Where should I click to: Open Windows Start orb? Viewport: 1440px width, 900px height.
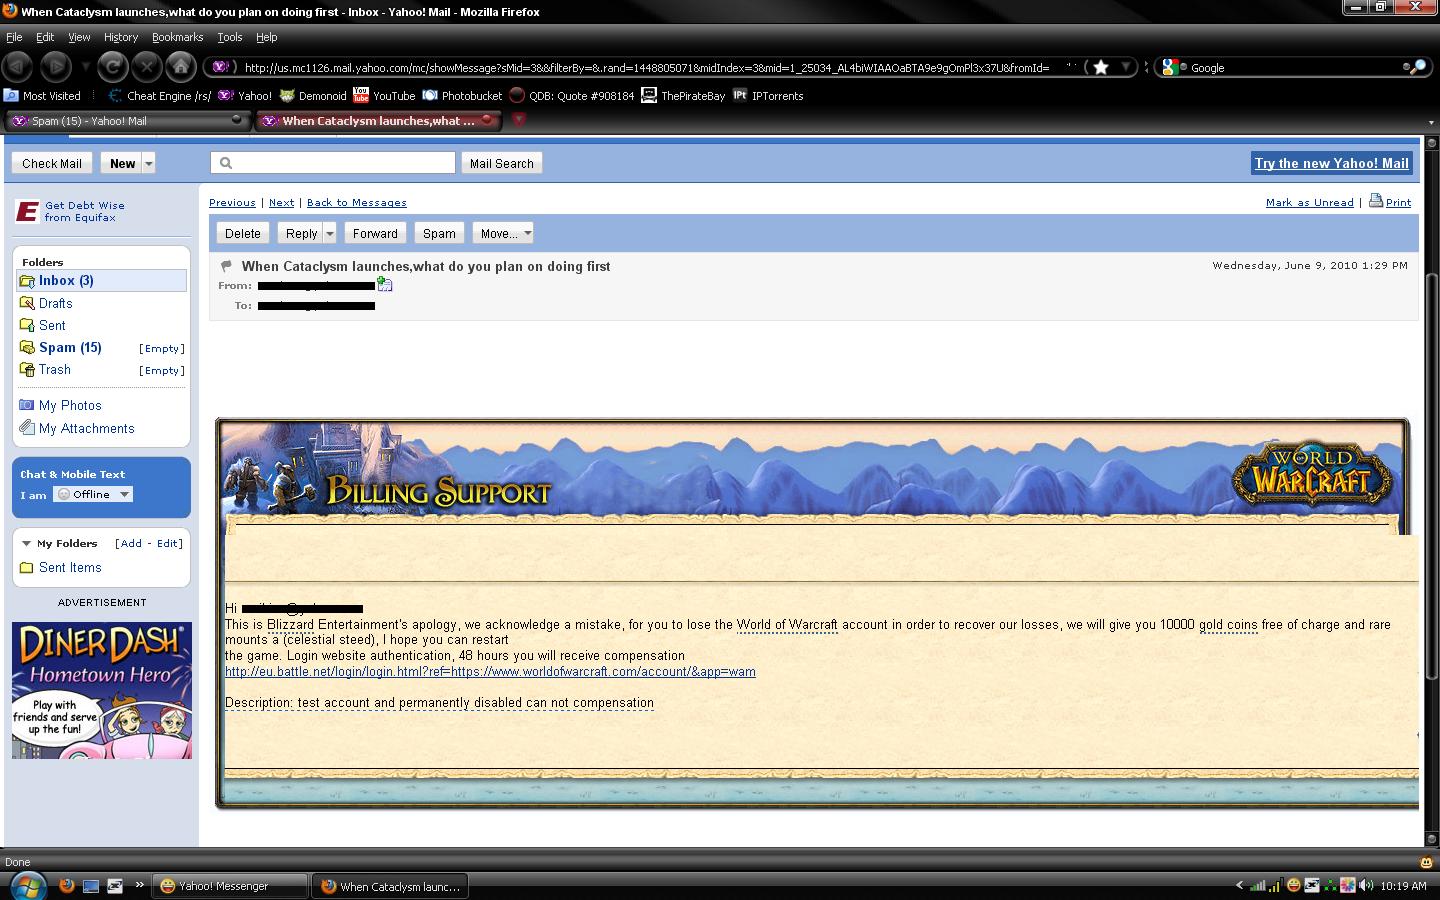click(x=27, y=885)
